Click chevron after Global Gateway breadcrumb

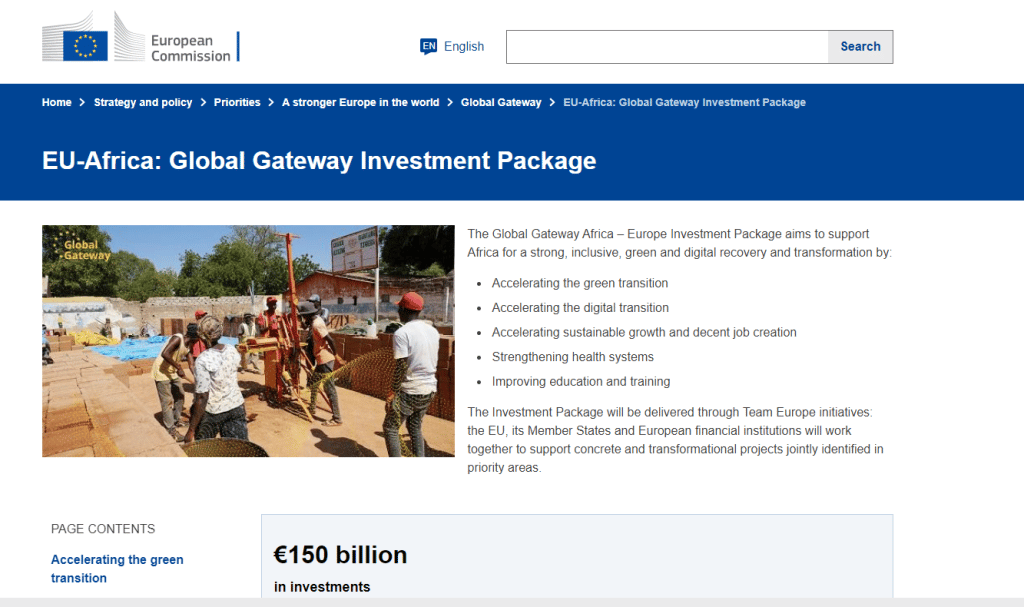(552, 103)
